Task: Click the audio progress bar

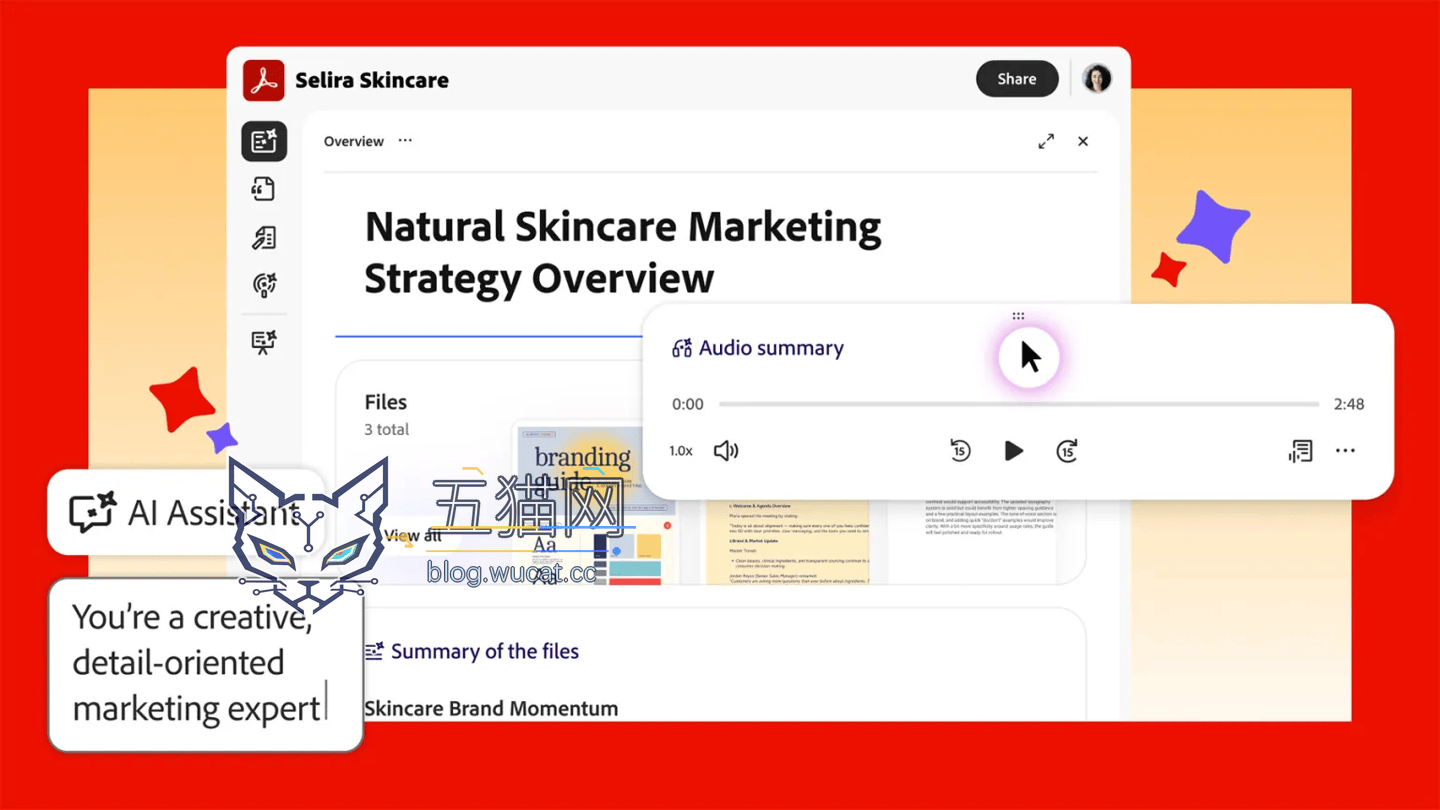Action: [1019, 404]
